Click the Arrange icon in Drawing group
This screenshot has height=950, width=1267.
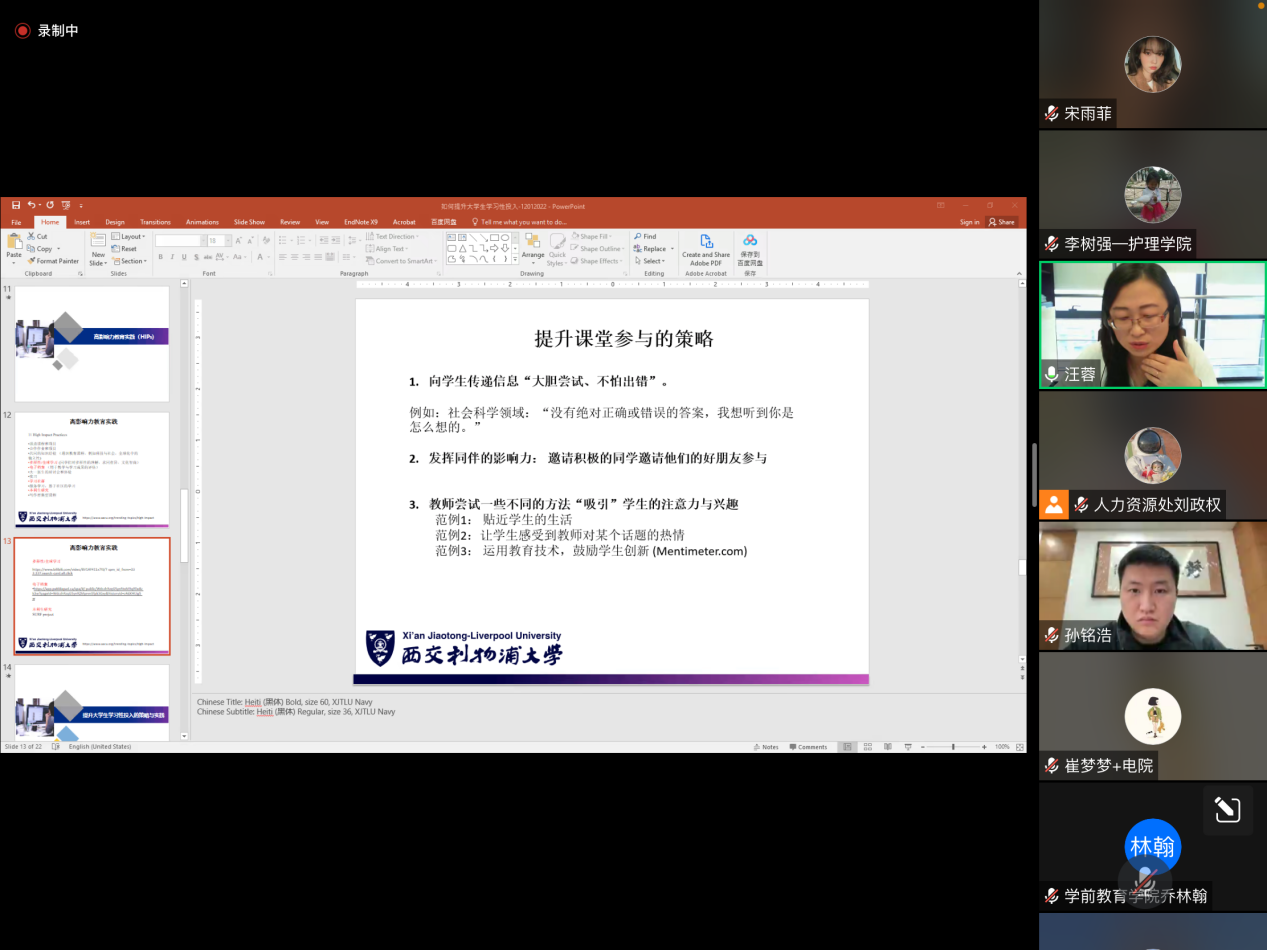[x=533, y=243]
